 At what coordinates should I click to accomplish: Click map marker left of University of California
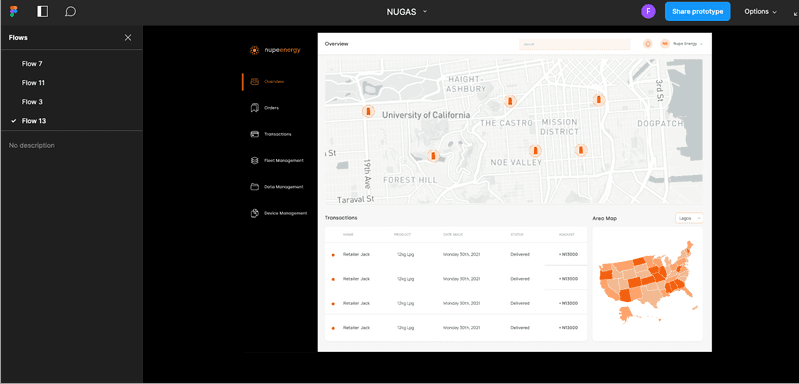coord(367,112)
